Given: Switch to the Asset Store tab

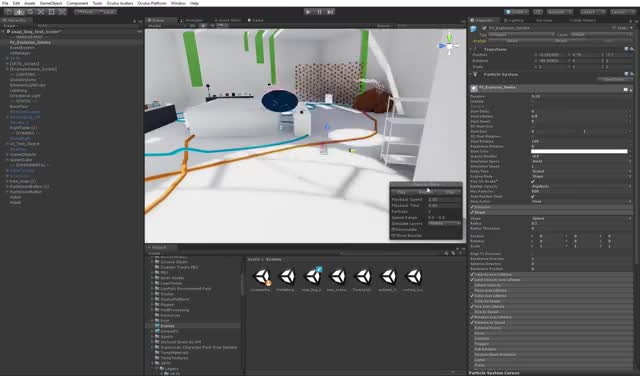Looking at the screenshot, I should pyautogui.click(x=227, y=20).
